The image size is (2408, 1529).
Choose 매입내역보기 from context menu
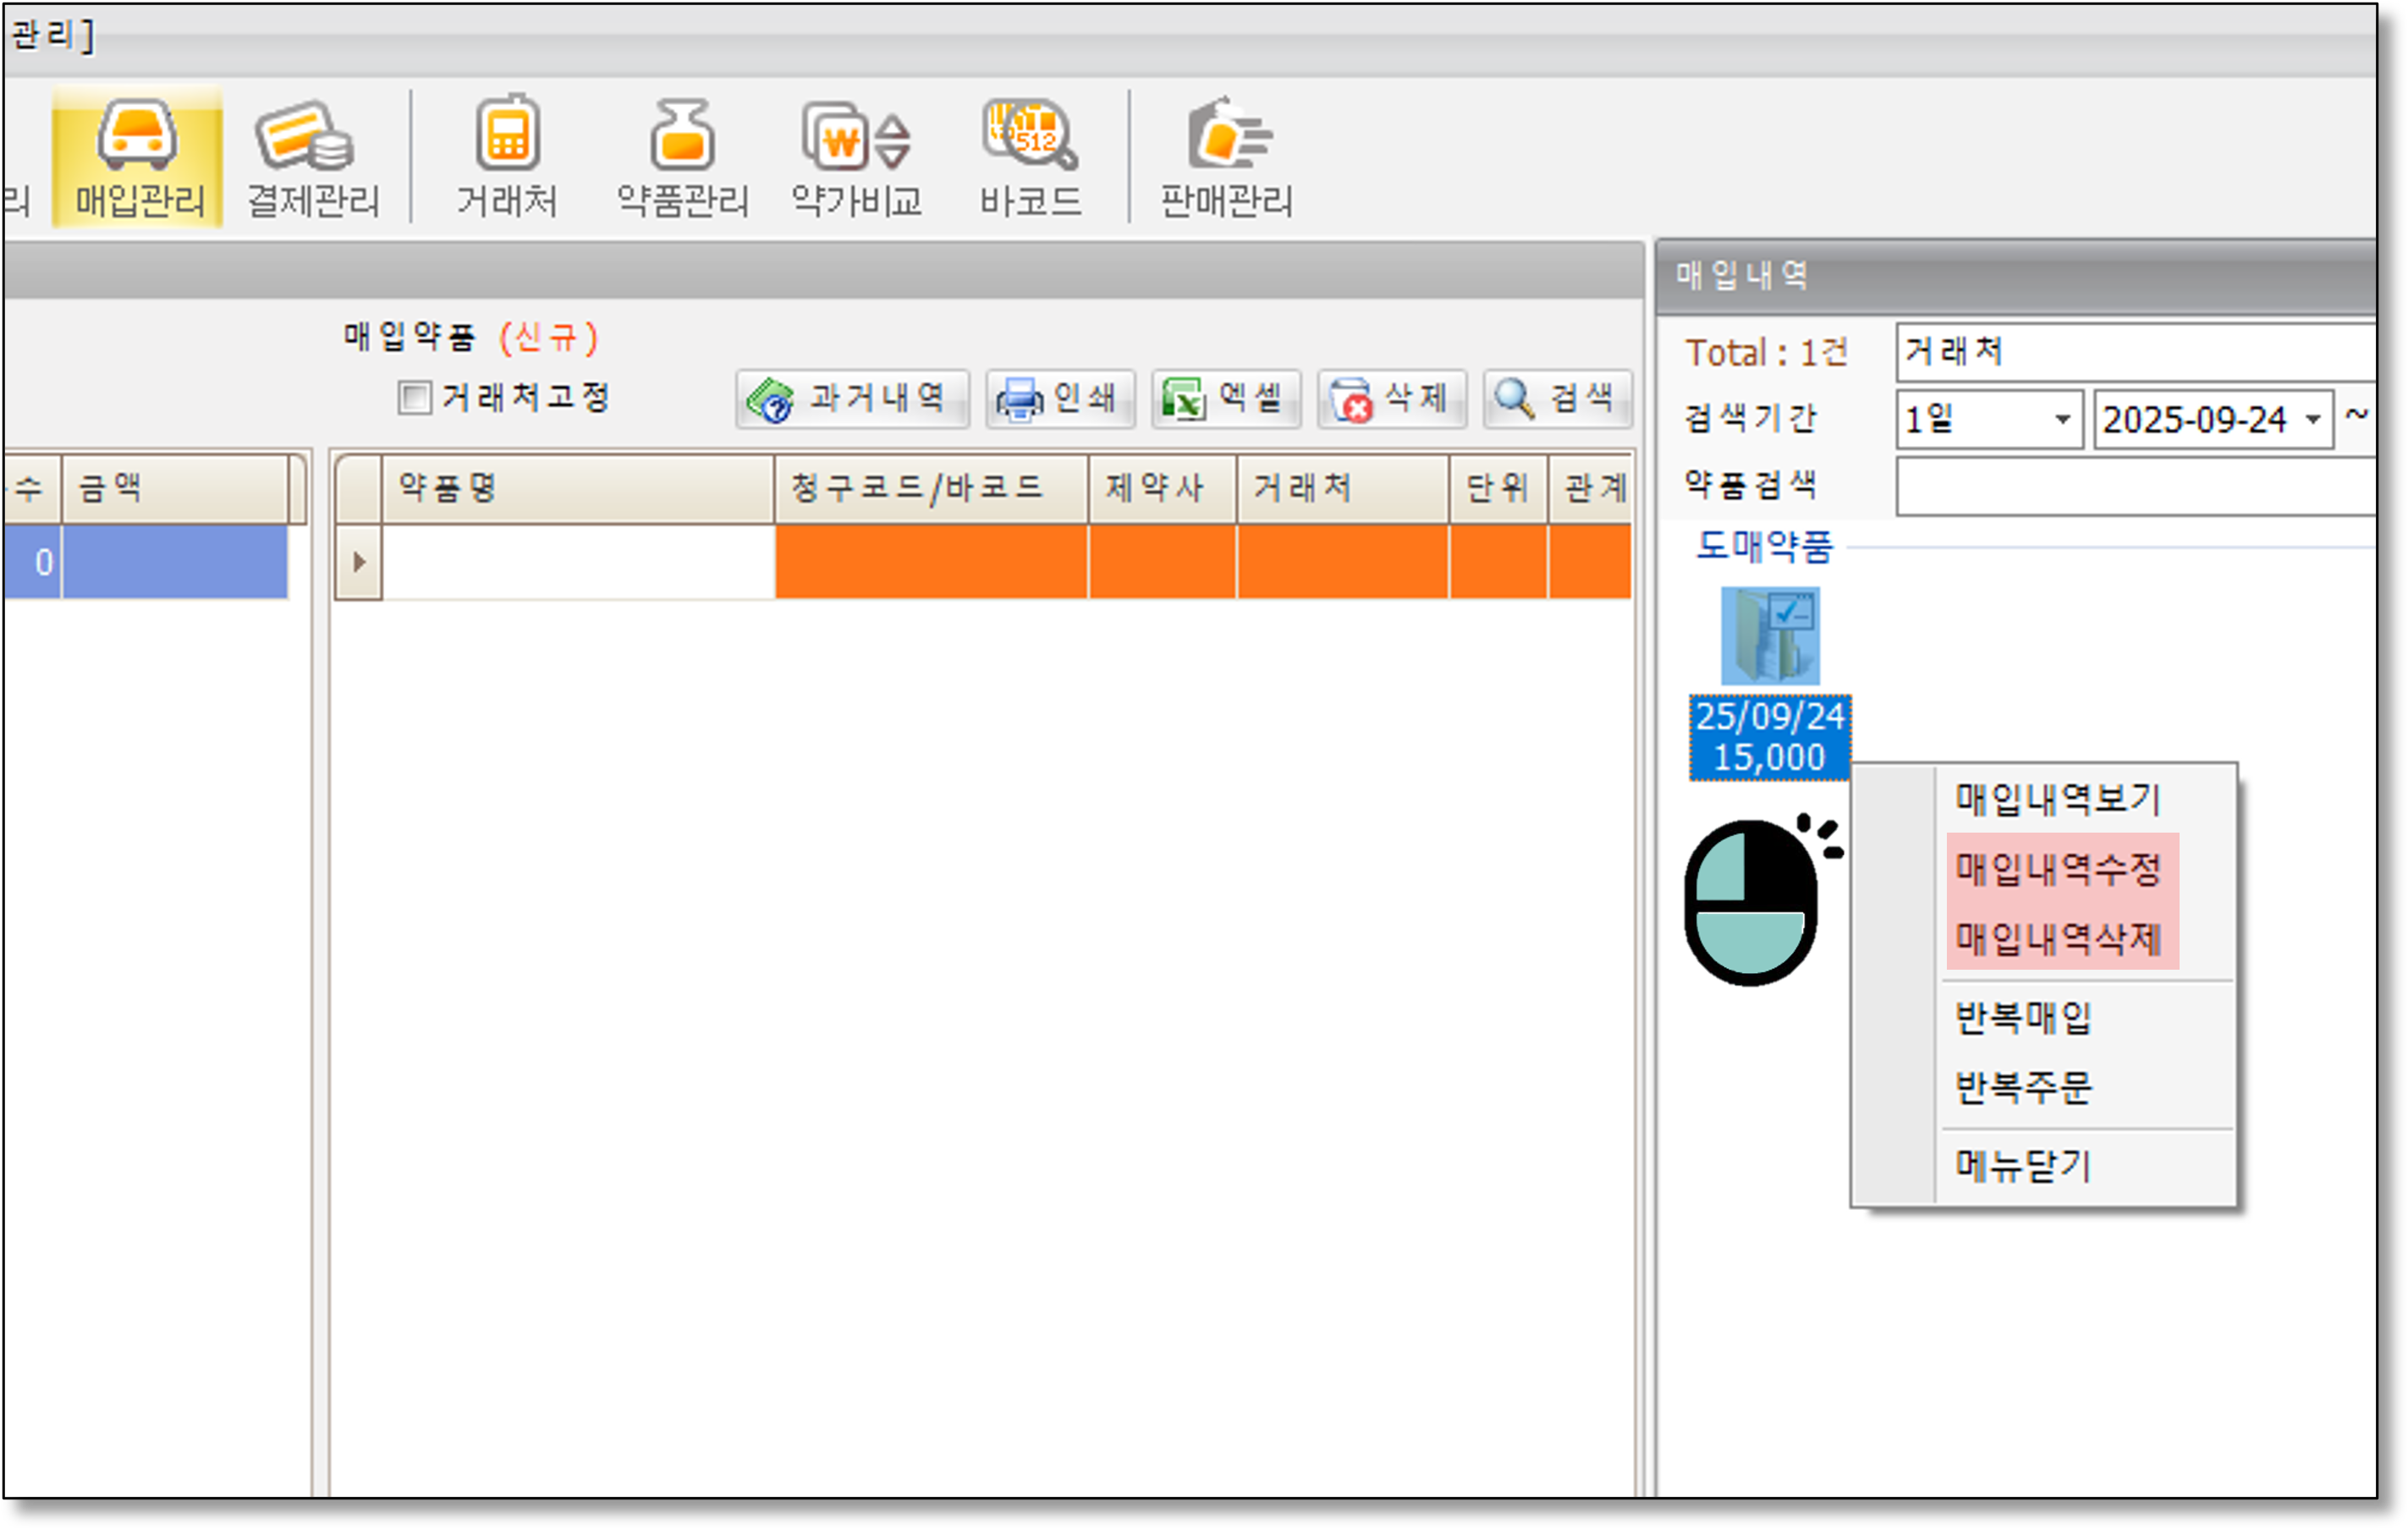coord(2058,799)
